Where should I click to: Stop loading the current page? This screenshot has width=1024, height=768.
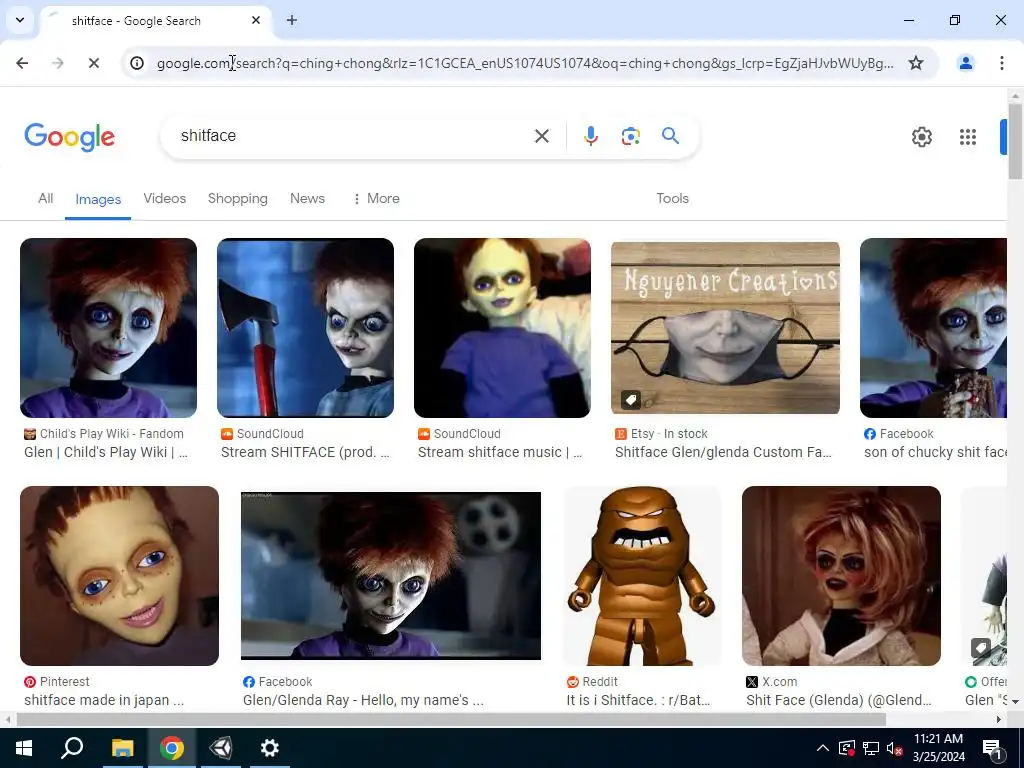93,63
